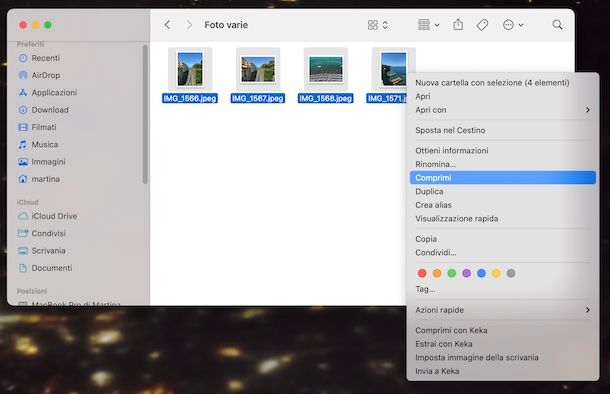Choose Nuova cartella con selezione

point(503,83)
